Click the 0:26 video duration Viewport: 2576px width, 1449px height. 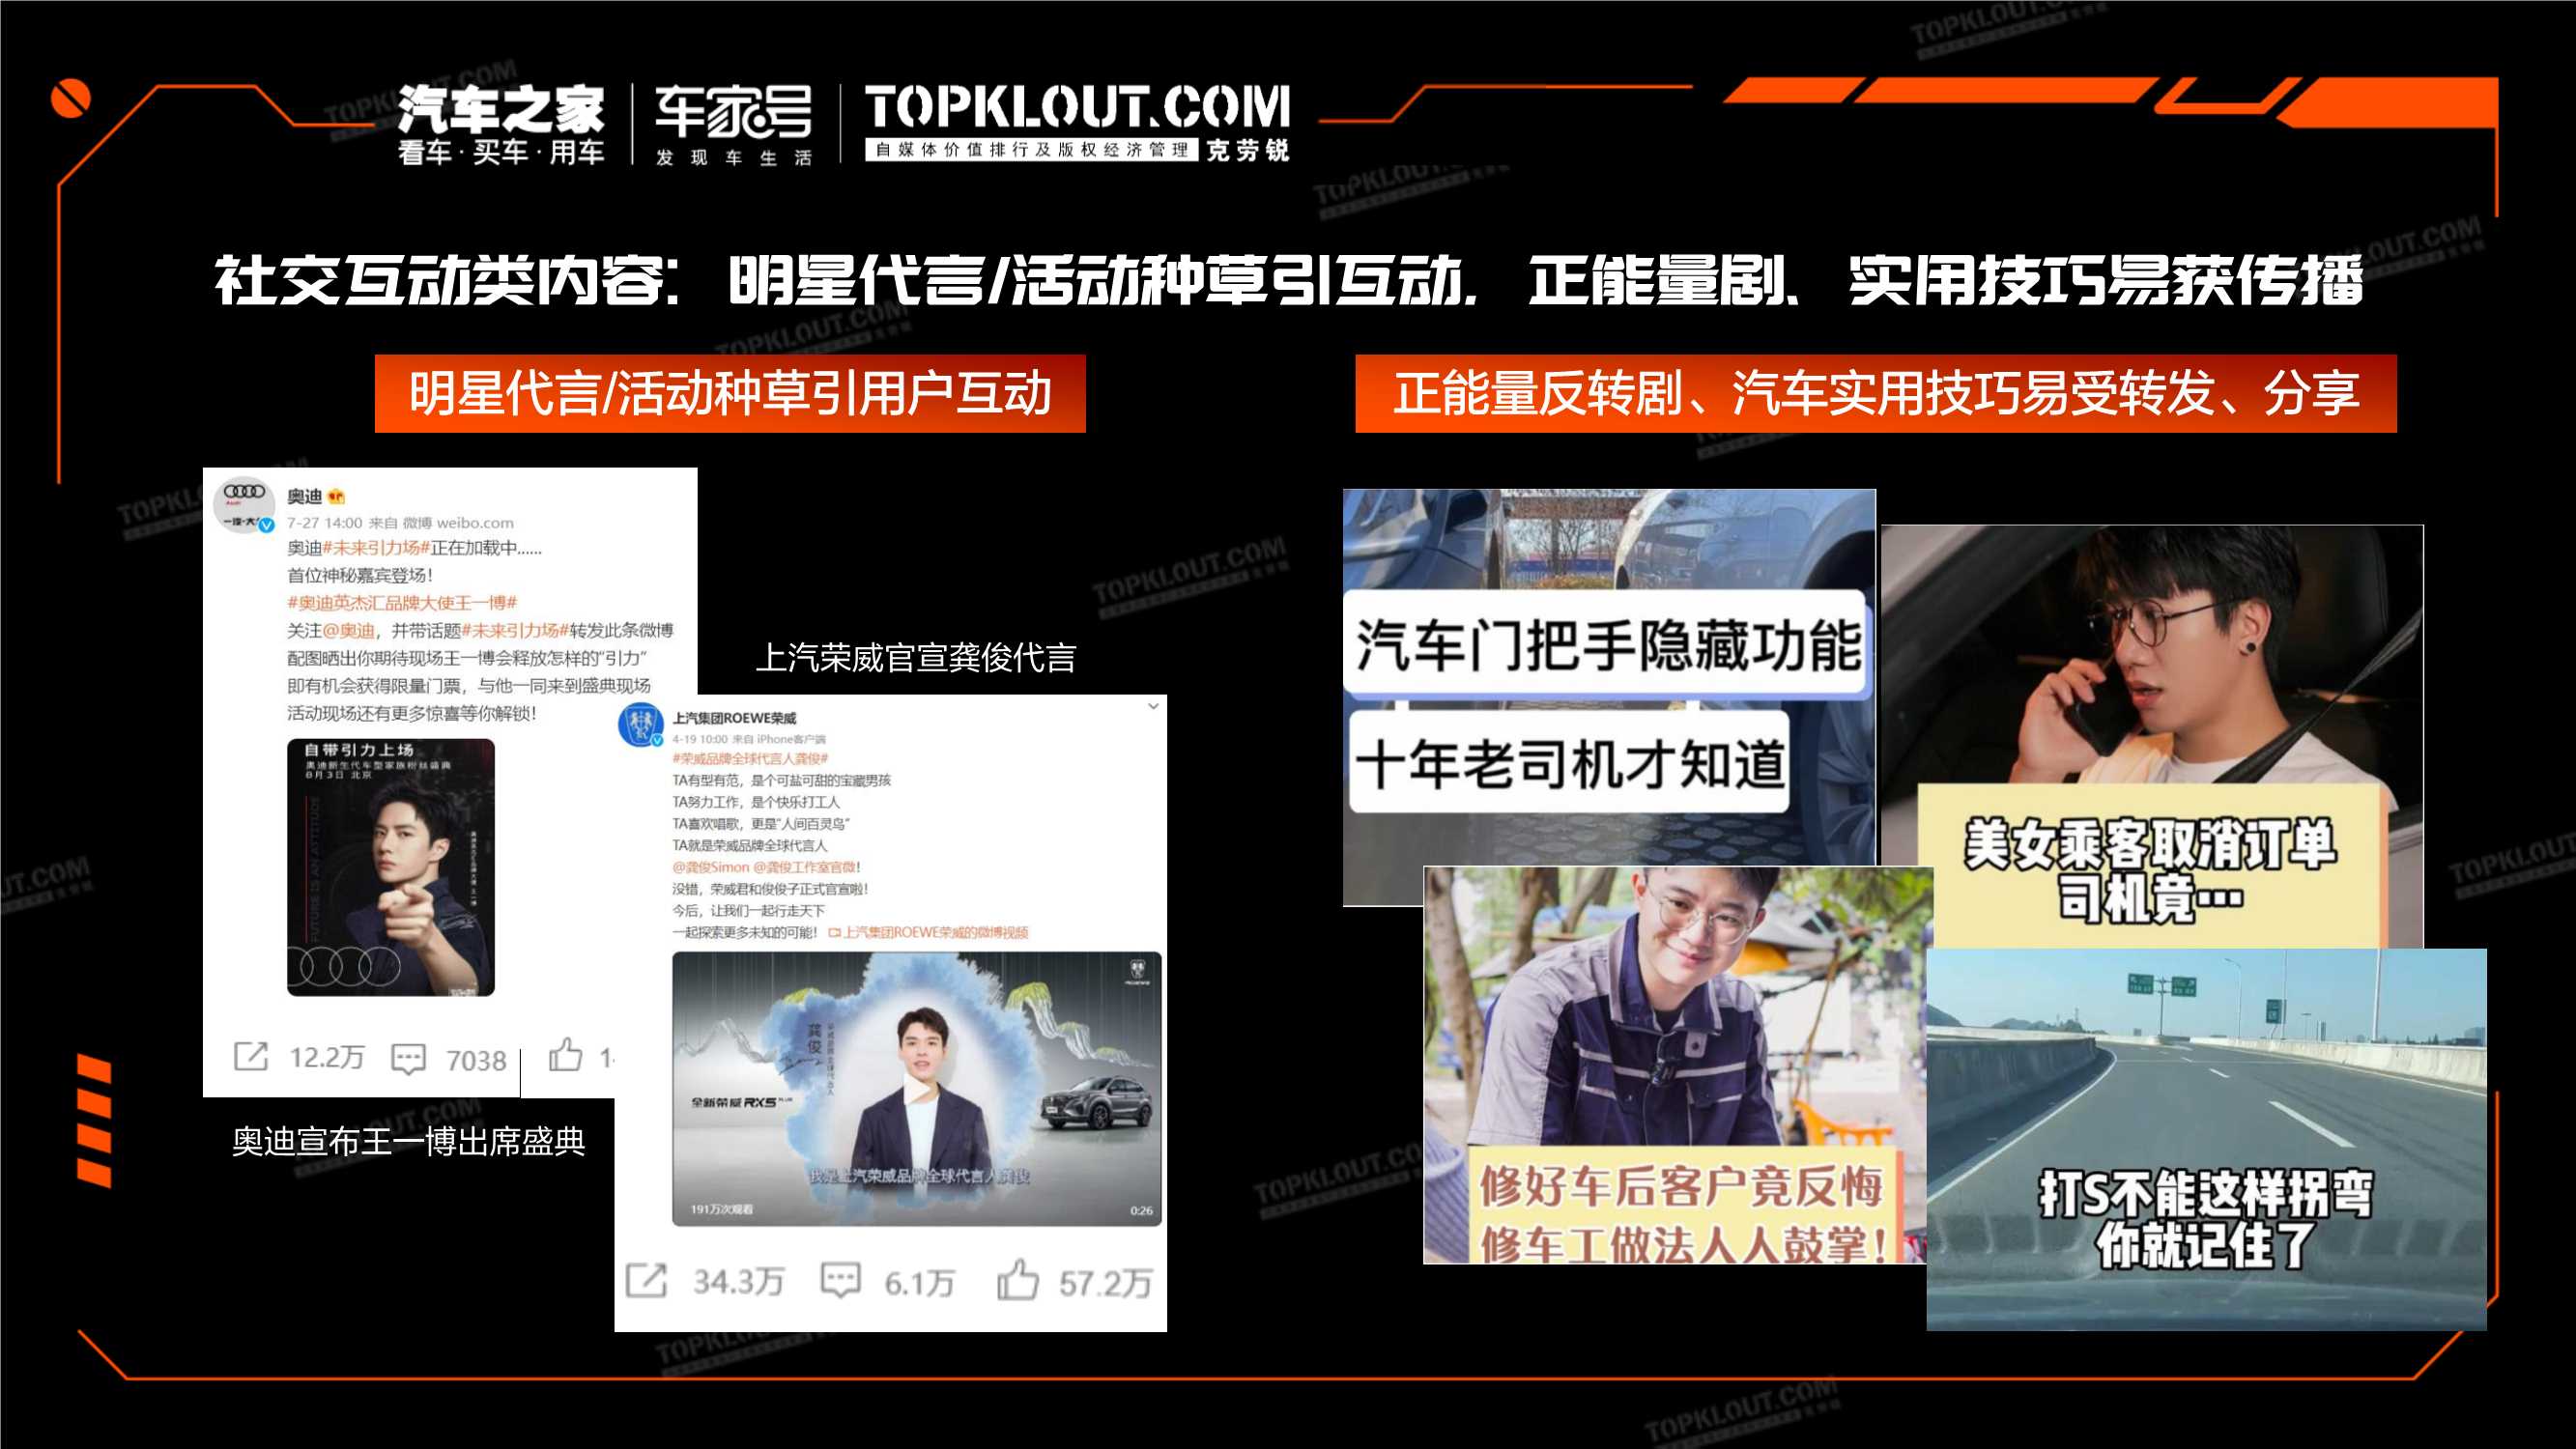(1141, 1211)
